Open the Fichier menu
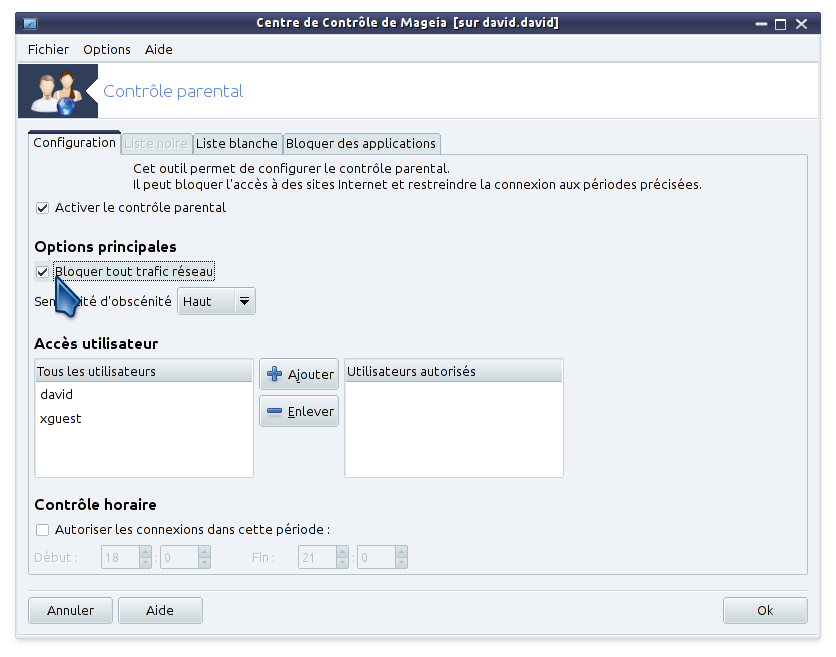The image size is (836, 657). pyautogui.click(x=48, y=50)
